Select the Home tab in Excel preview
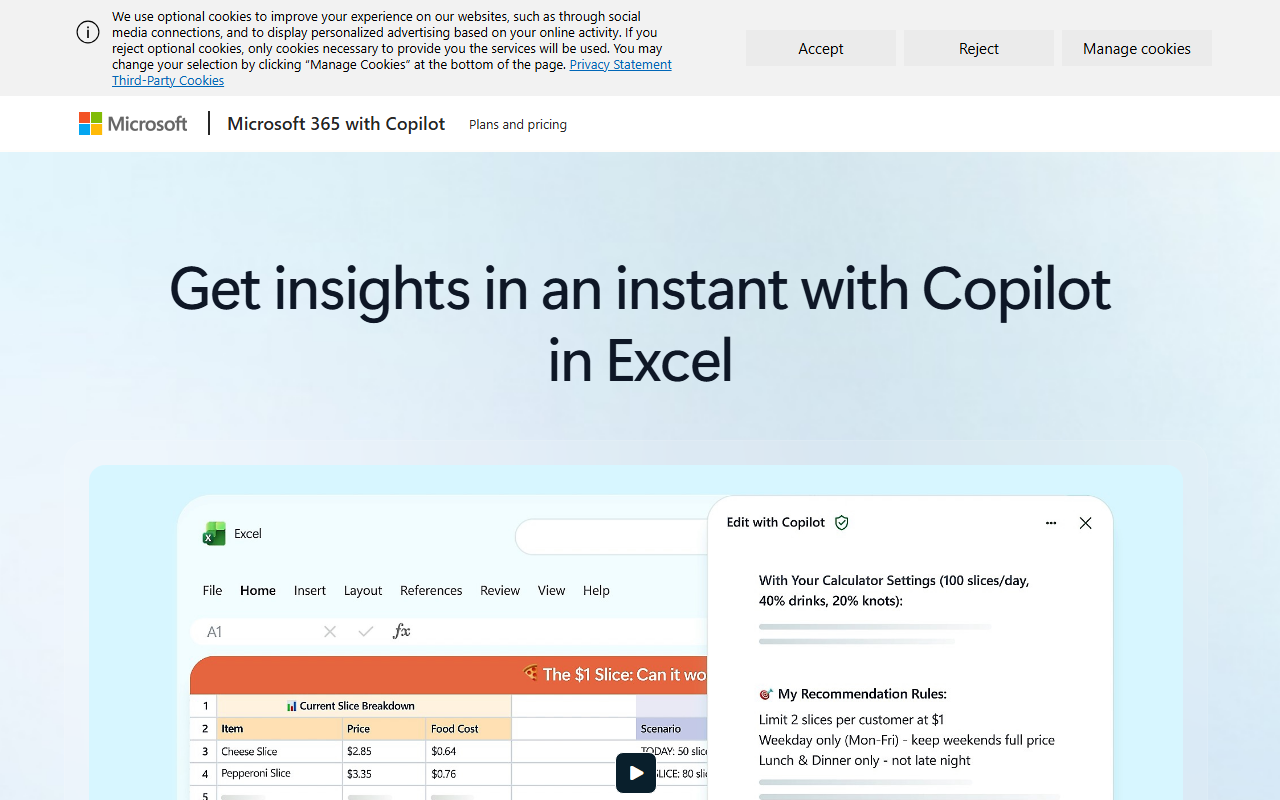 coord(258,590)
